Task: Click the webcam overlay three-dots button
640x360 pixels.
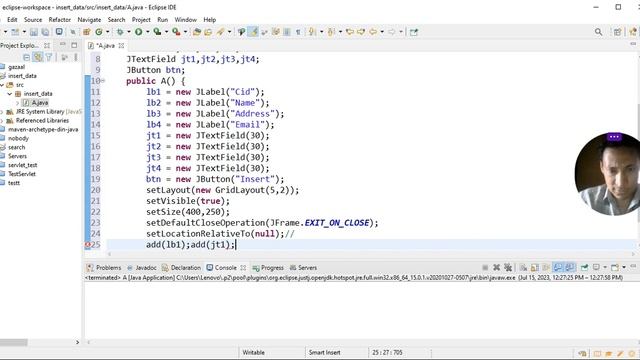Action: click(x=614, y=137)
